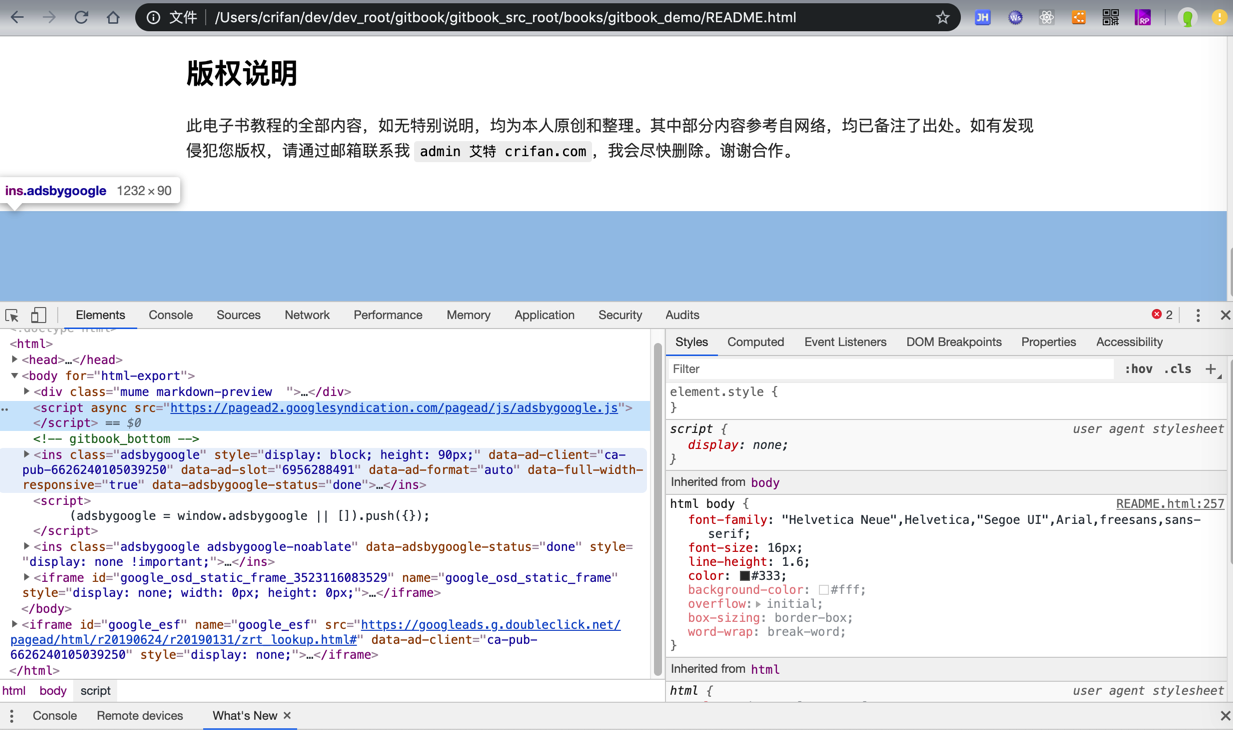Viewport: 1233px width, 730px height.
Task: Switch to the Console tab
Action: 171,315
